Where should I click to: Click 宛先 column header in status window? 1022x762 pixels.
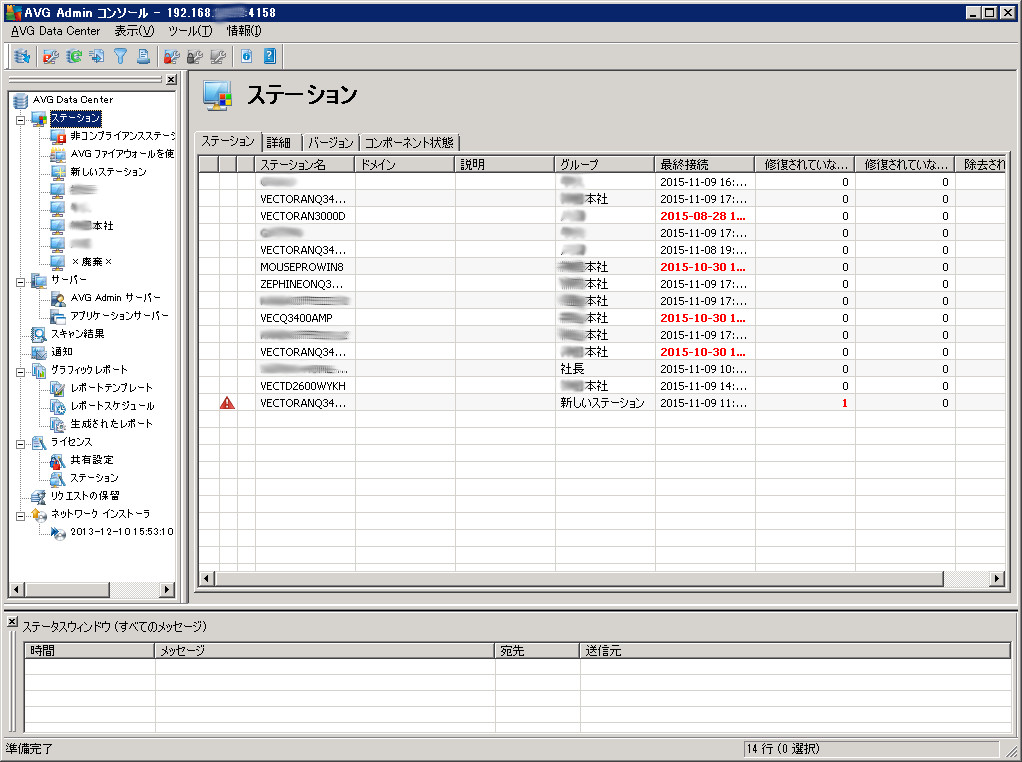click(537, 651)
